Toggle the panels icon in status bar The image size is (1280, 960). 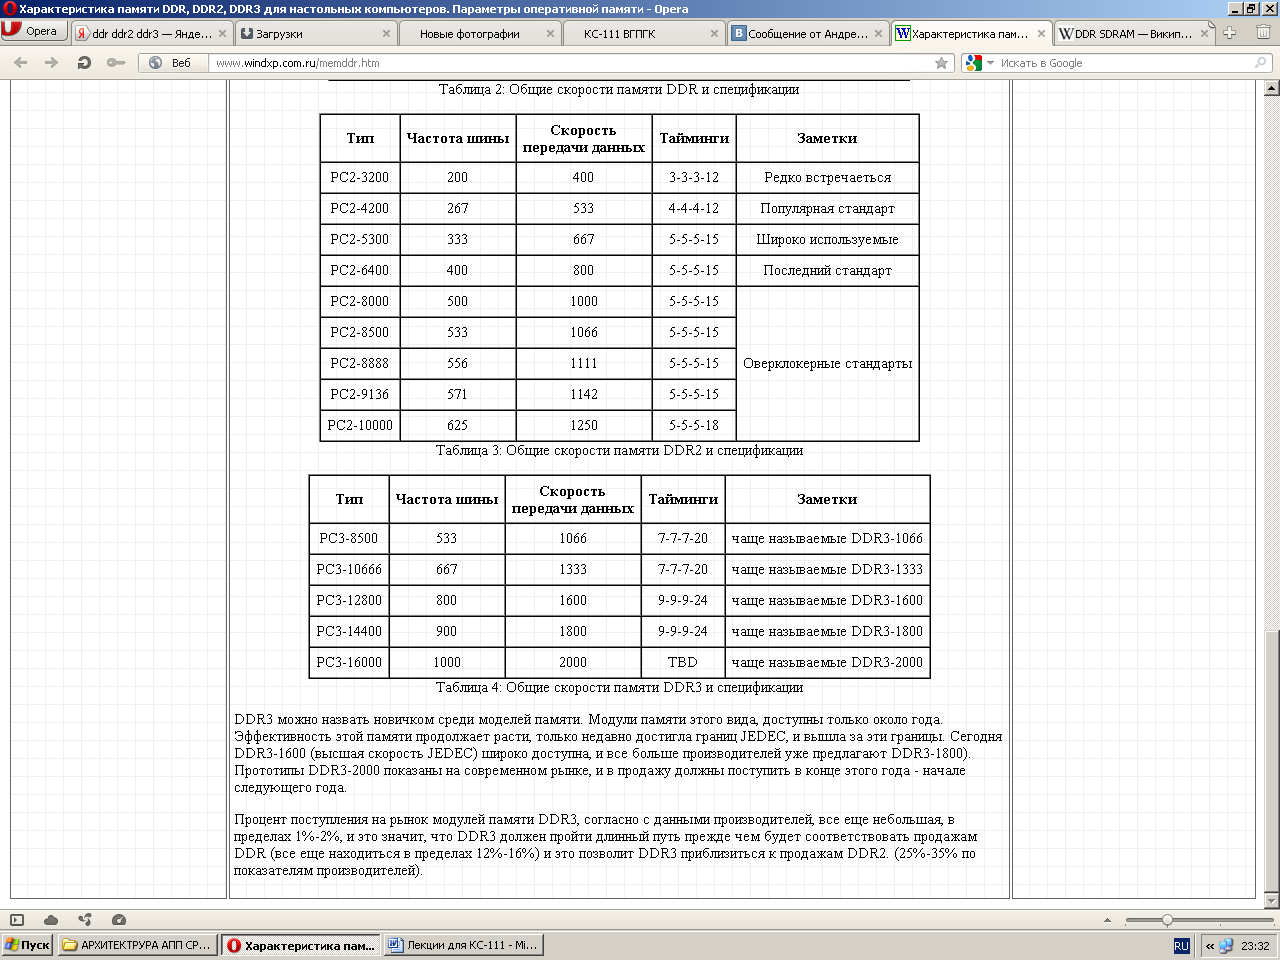point(17,920)
